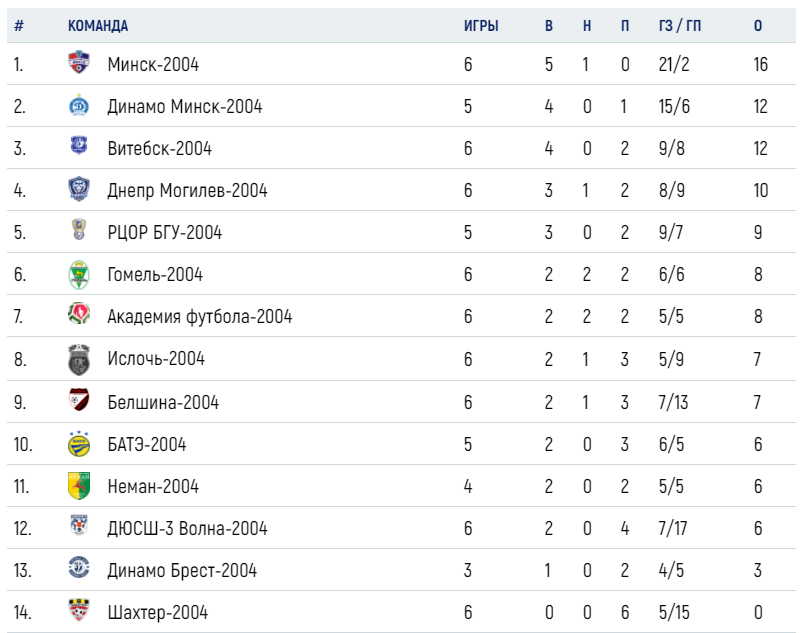Click the # rank column header
The width and height of the screenshot is (804, 633).
point(19,26)
